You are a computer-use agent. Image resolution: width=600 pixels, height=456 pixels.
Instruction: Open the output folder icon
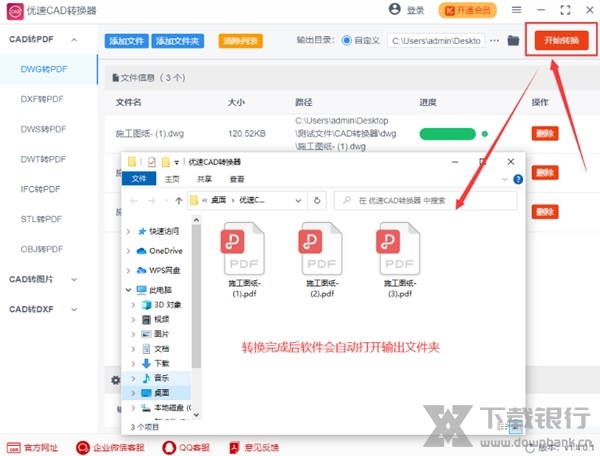tap(513, 40)
